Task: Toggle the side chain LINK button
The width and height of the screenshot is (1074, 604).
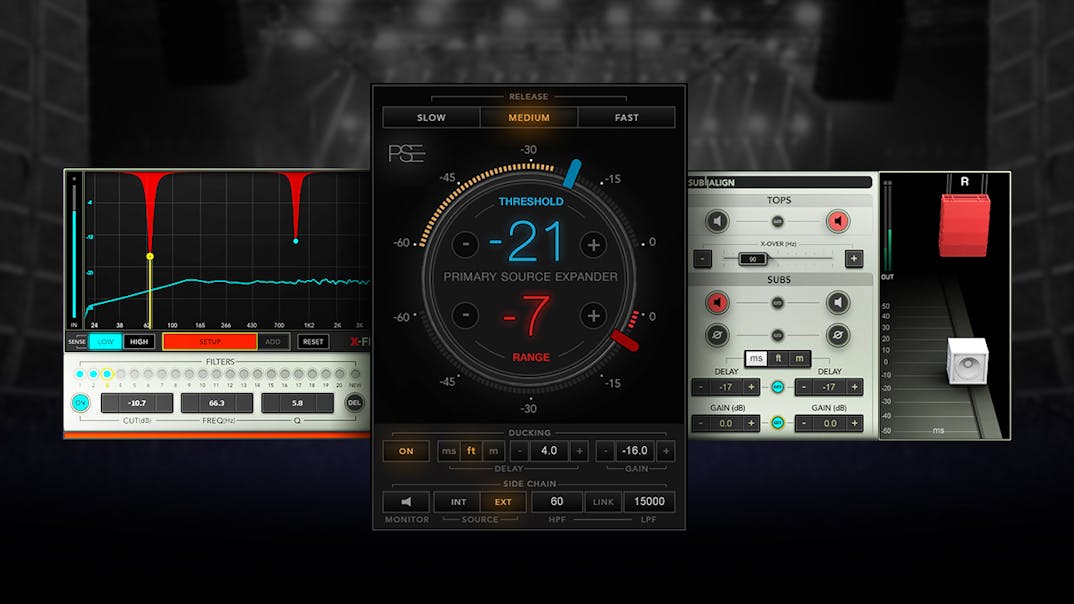Action: pos(603,502)
